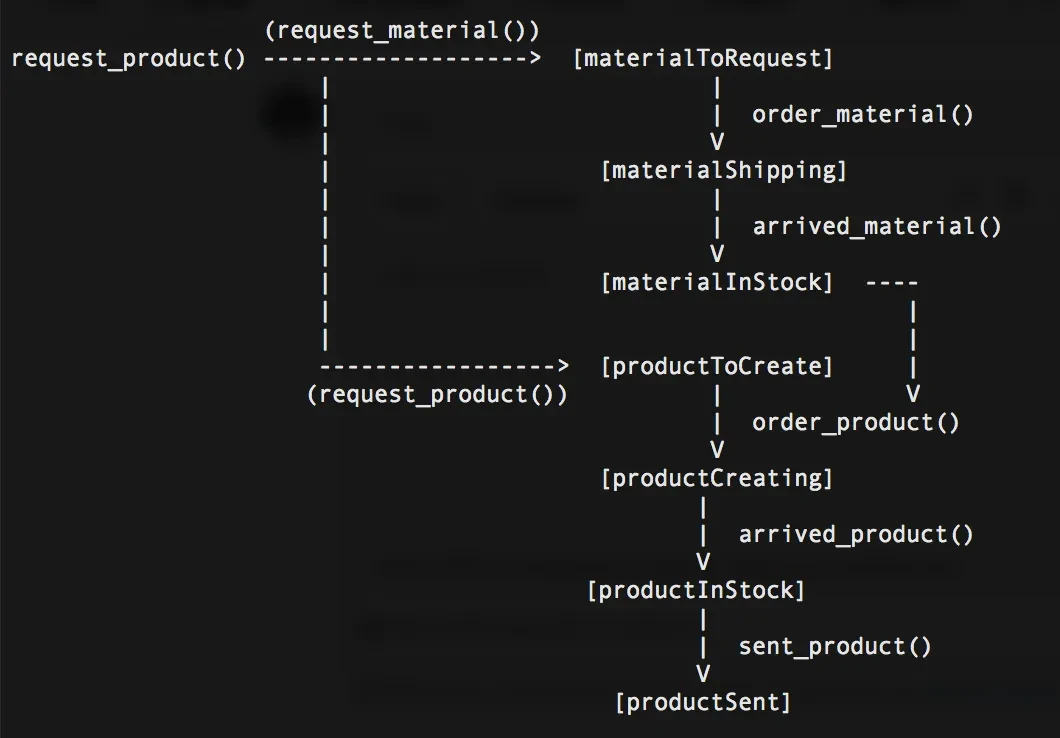Click the arrowhead pointing at [productToCreate]
Image resolution: width=1060 pixels, height=738 pixels.
click(x=562, y=366)
